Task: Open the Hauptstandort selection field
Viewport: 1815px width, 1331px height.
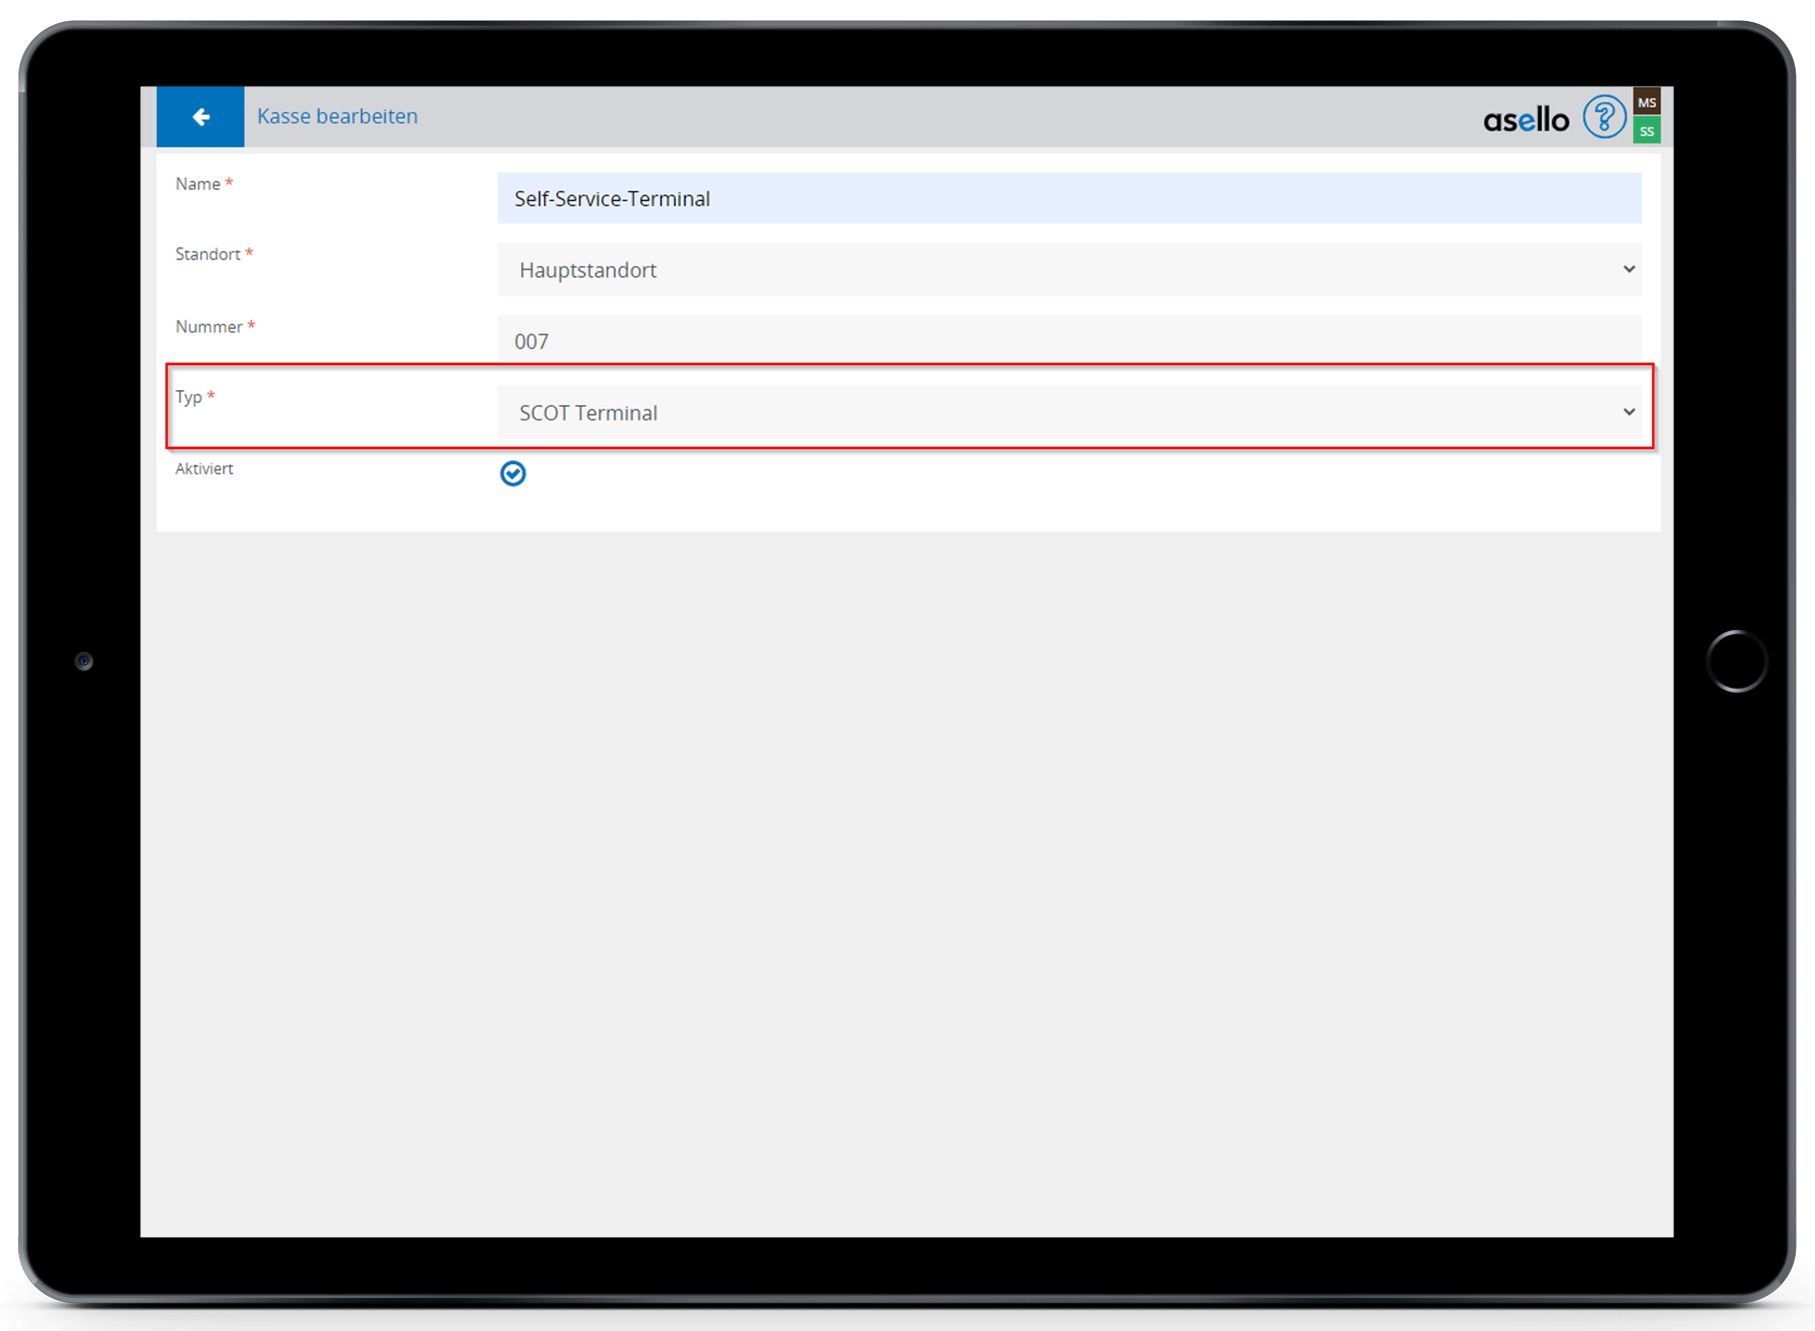Action: (1060, 270)
